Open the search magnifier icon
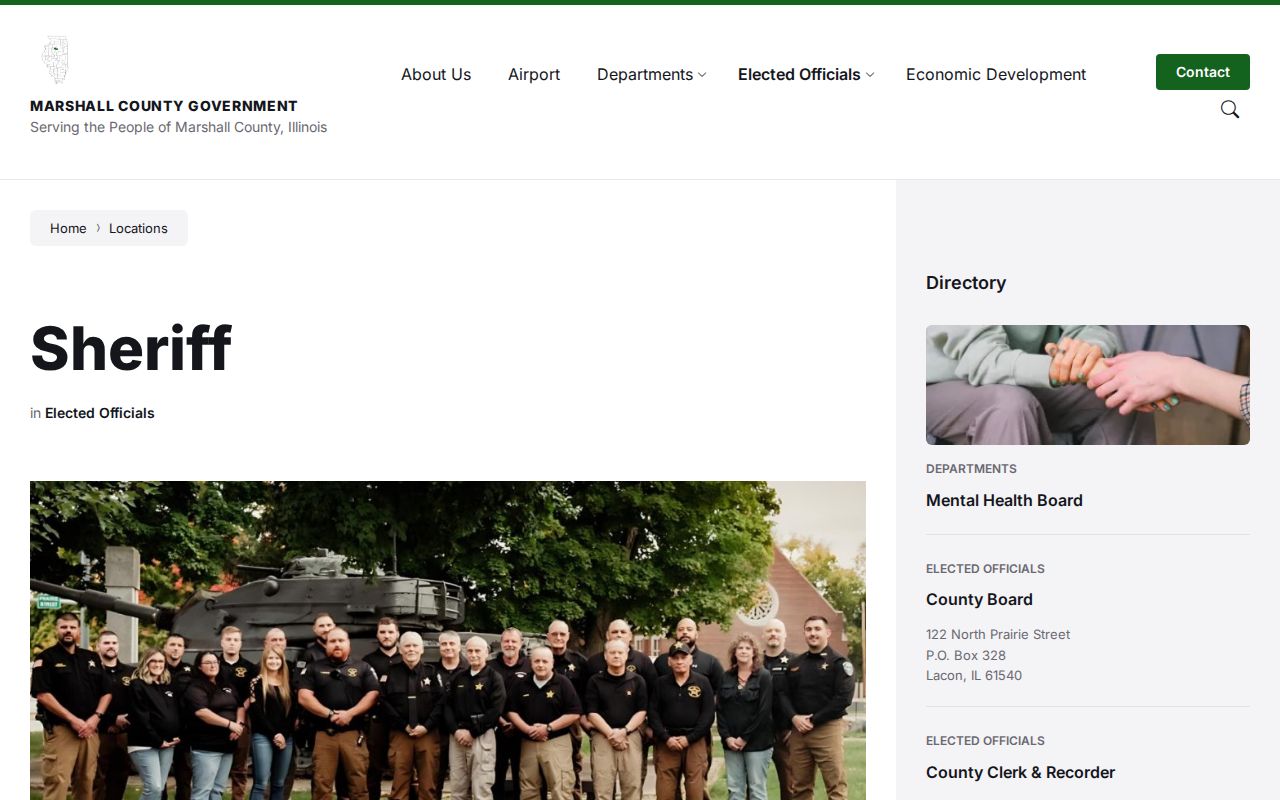The image size is (1280, 800). coord(1230,110)
